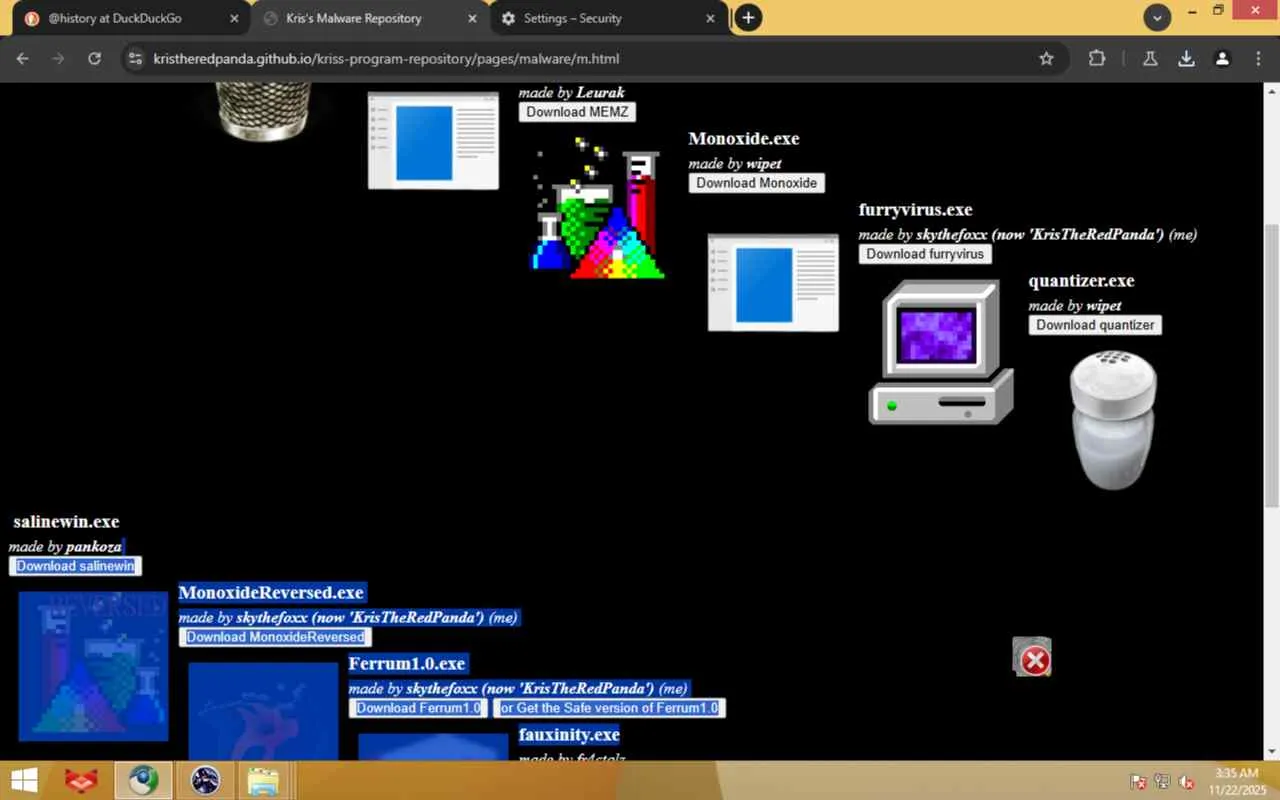Click the Download furryvirus button

click(925, 254)
